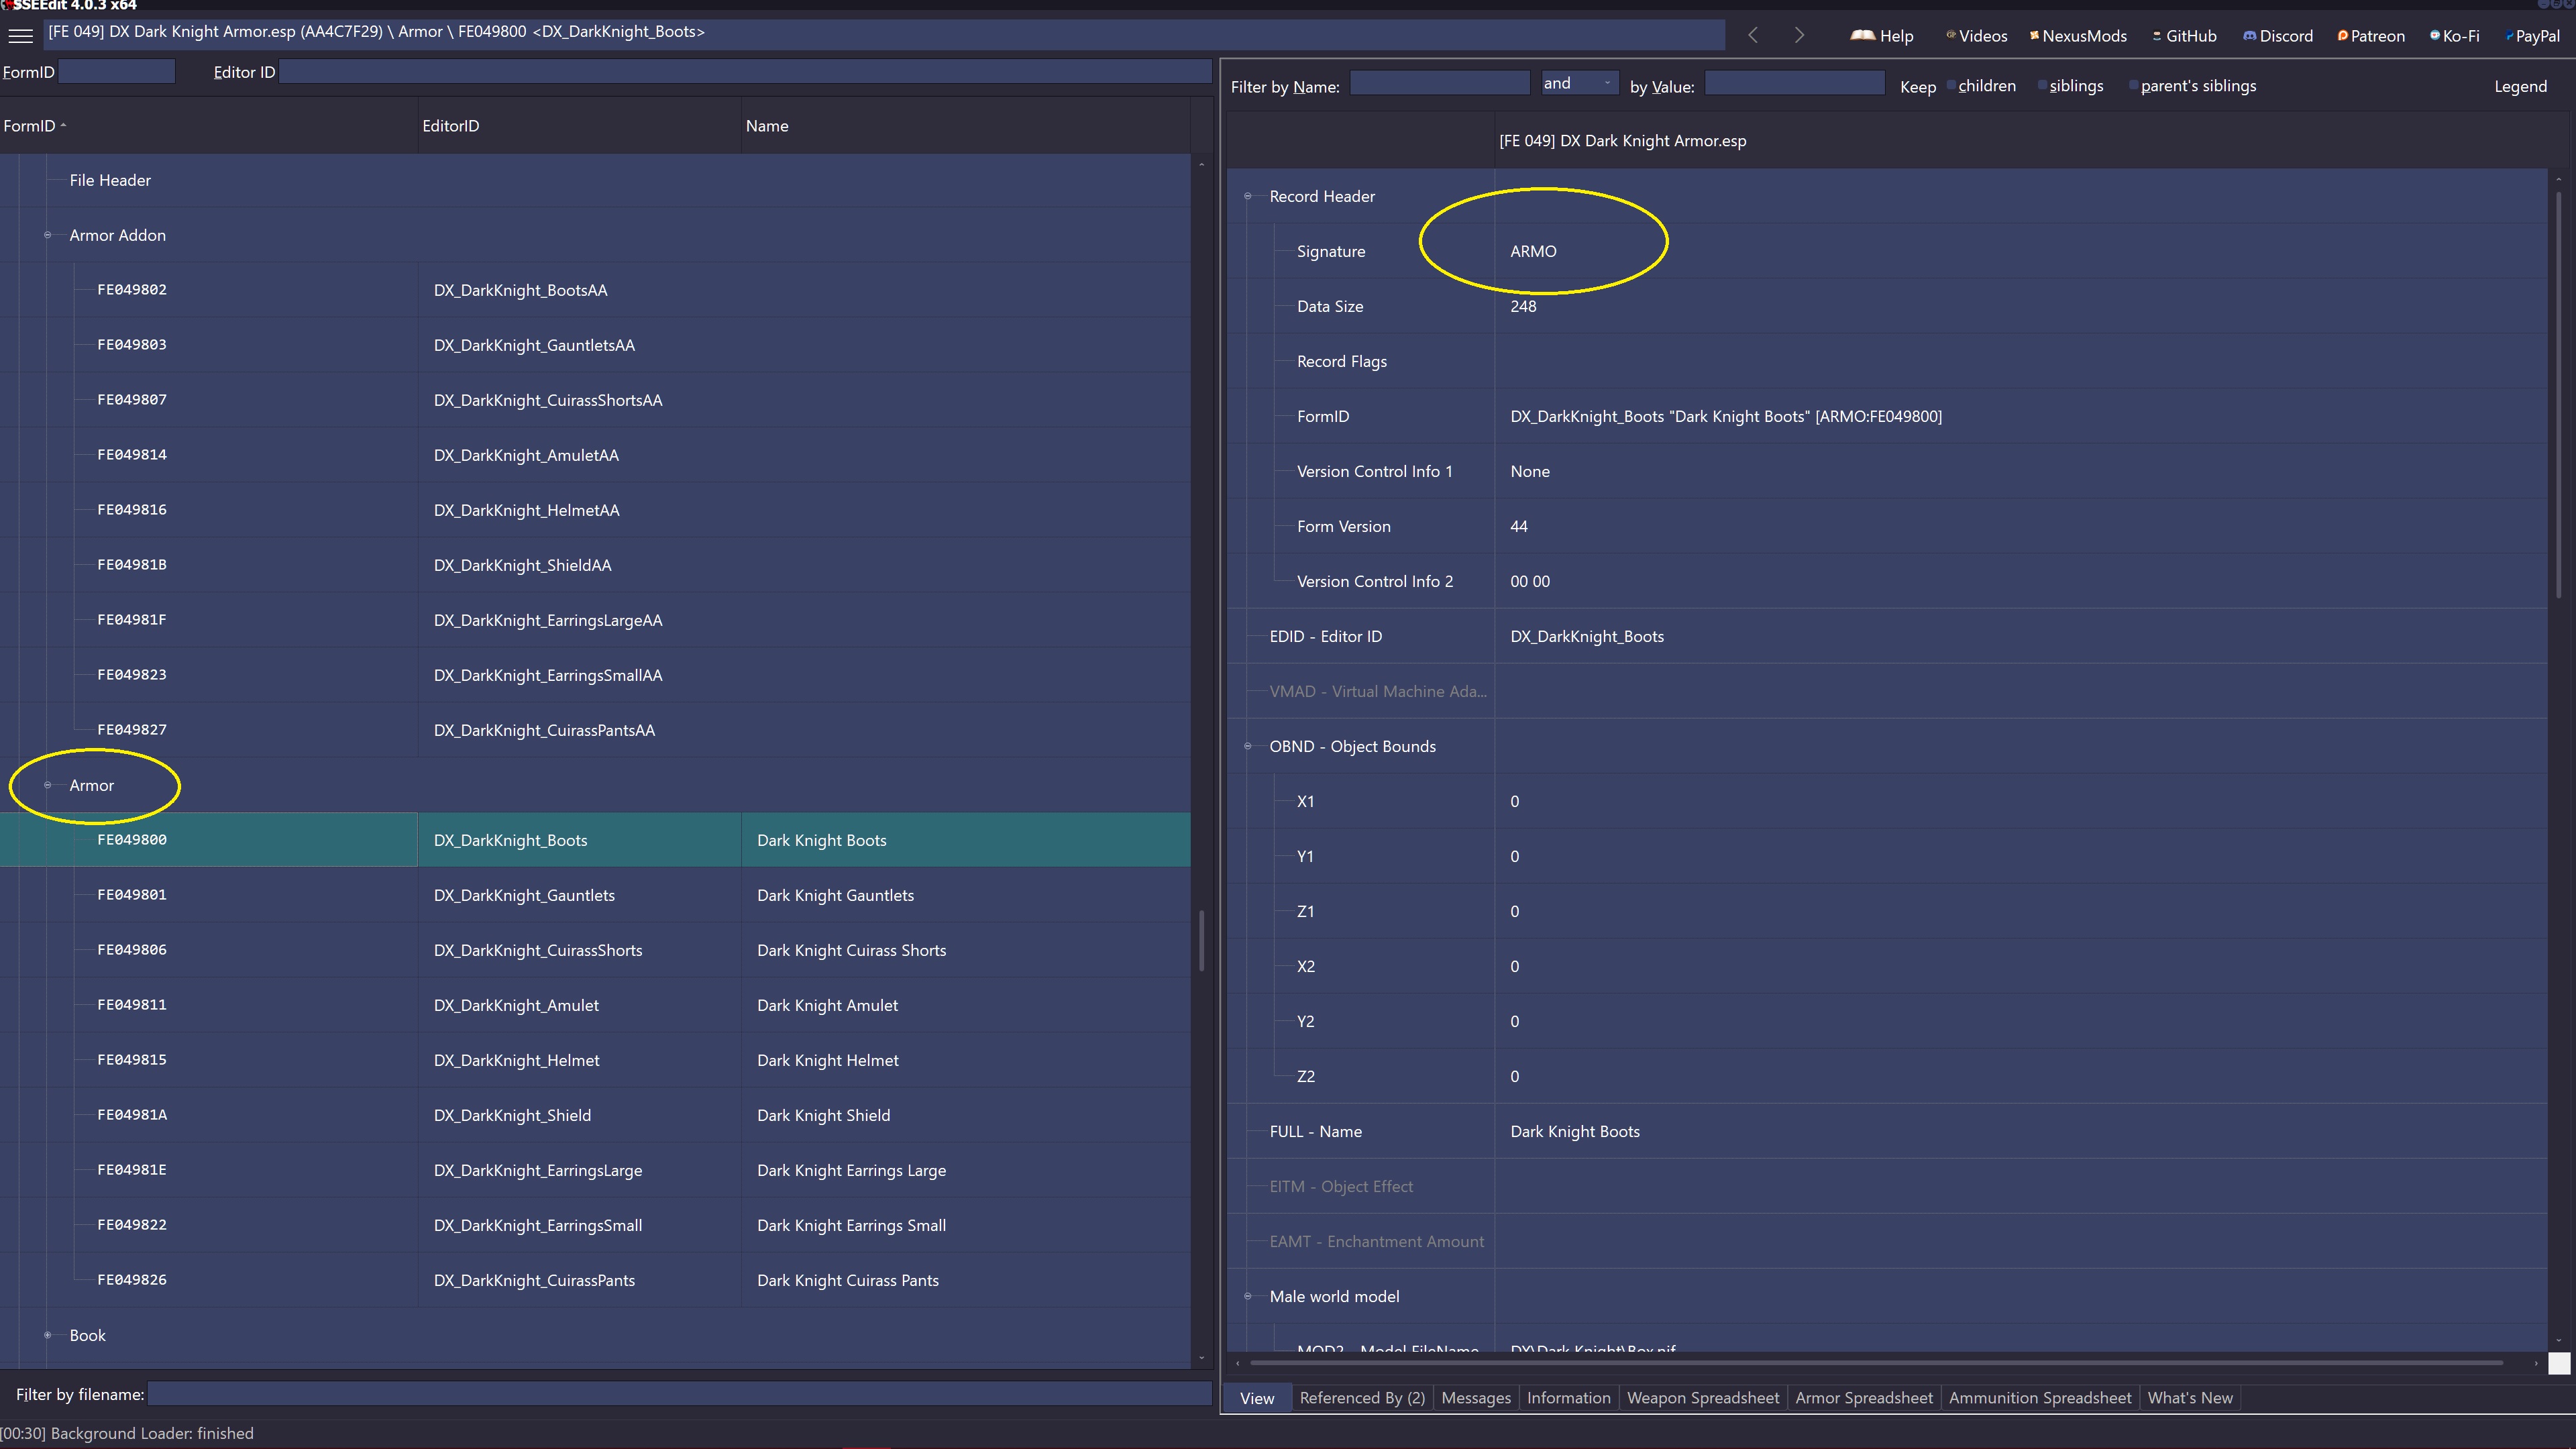Select the Dark Knight Amulet record
The height and width of the screenshot is (1449, 2576).
[595, 1005]
